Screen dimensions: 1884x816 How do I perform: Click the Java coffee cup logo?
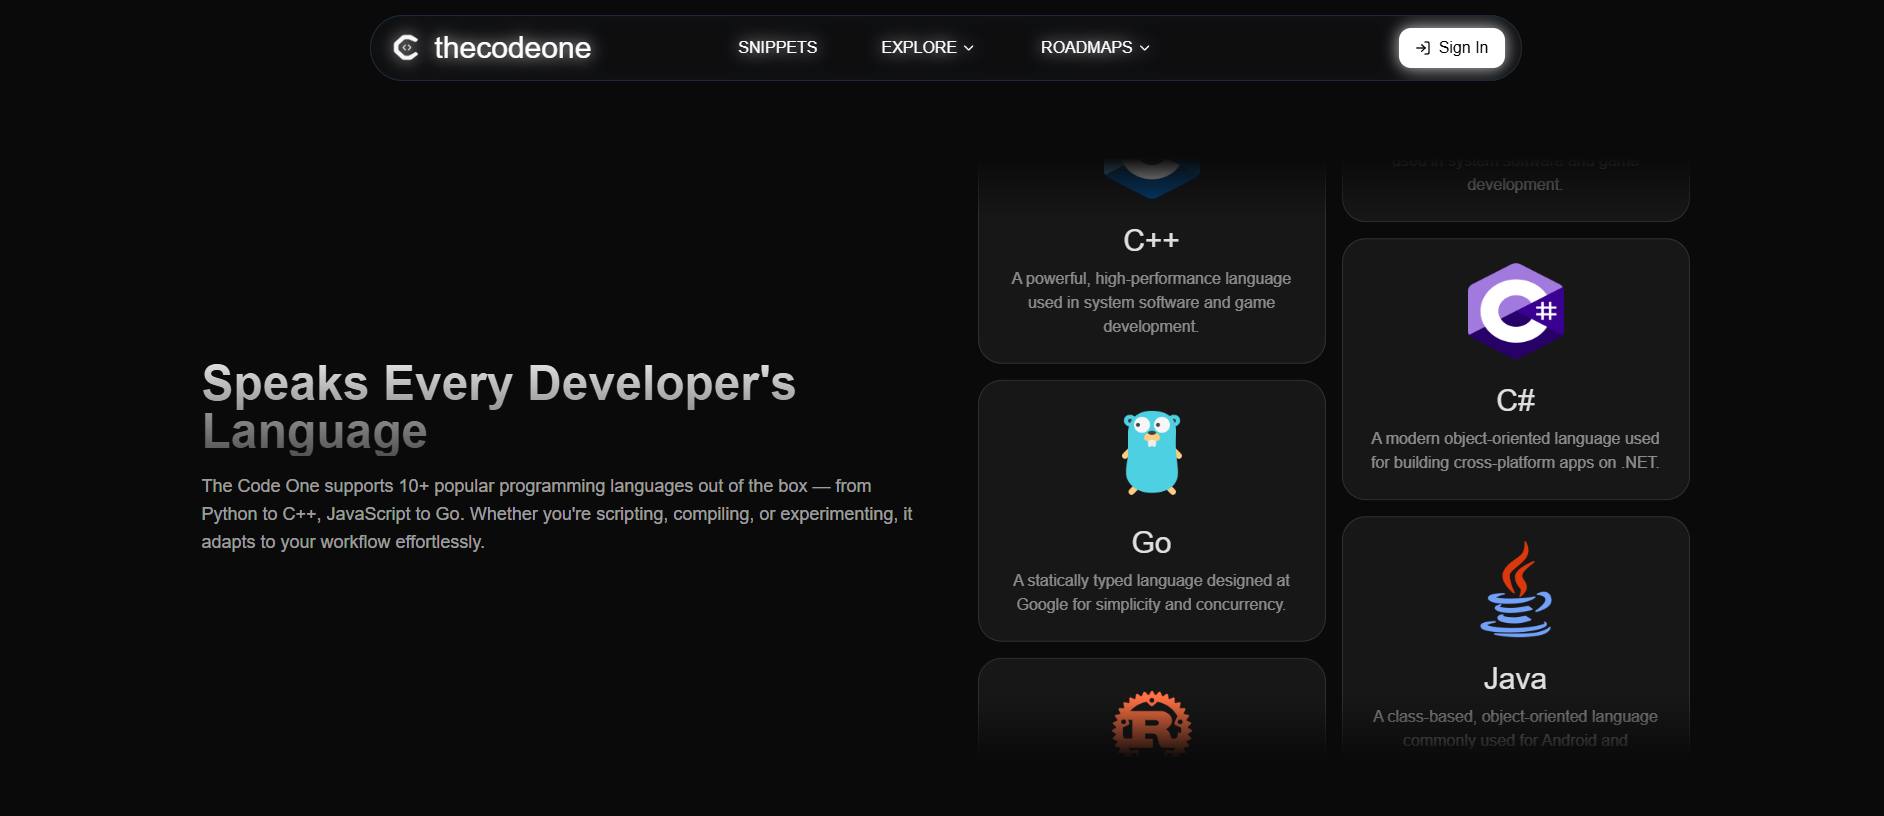[1515, 590]
